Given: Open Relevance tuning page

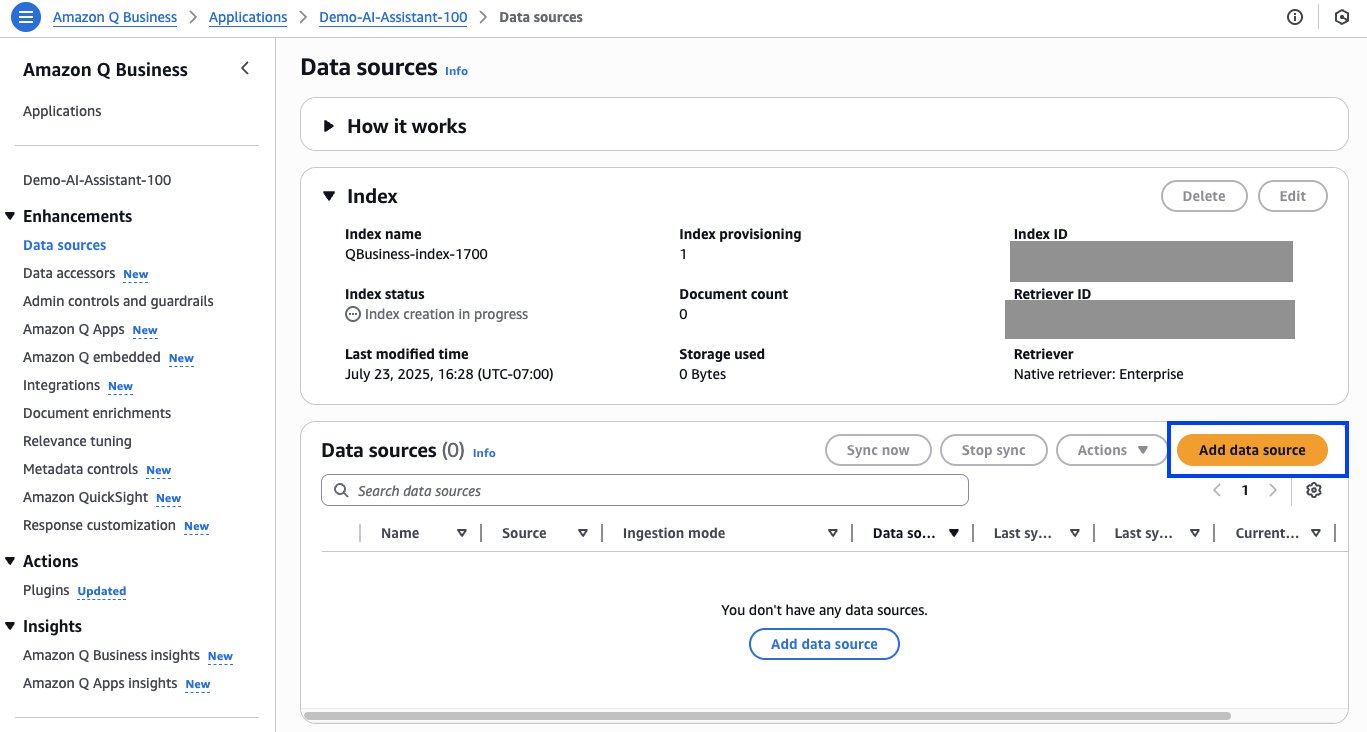Looking at the screenshot, I should click(x=77, y=441).
